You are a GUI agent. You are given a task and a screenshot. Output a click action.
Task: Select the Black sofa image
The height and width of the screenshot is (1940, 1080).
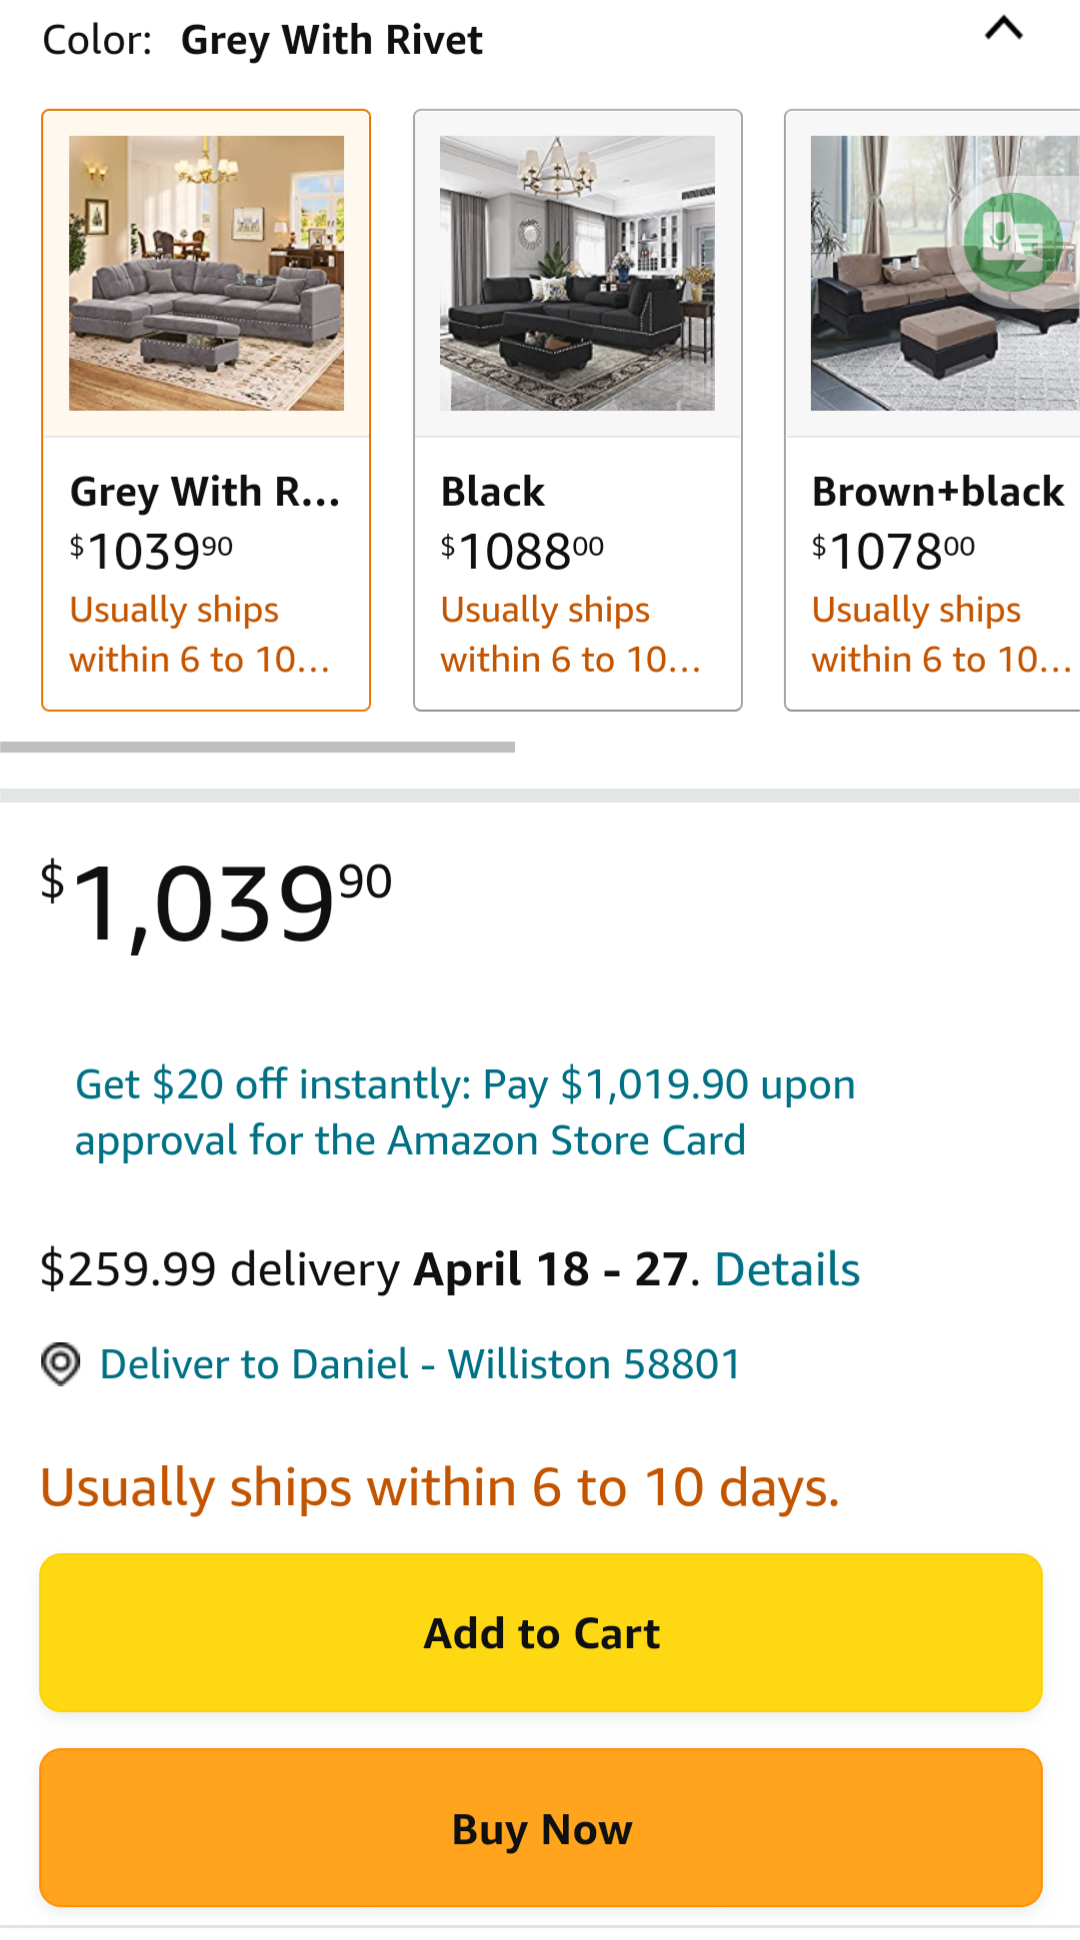tap(577, 273)
